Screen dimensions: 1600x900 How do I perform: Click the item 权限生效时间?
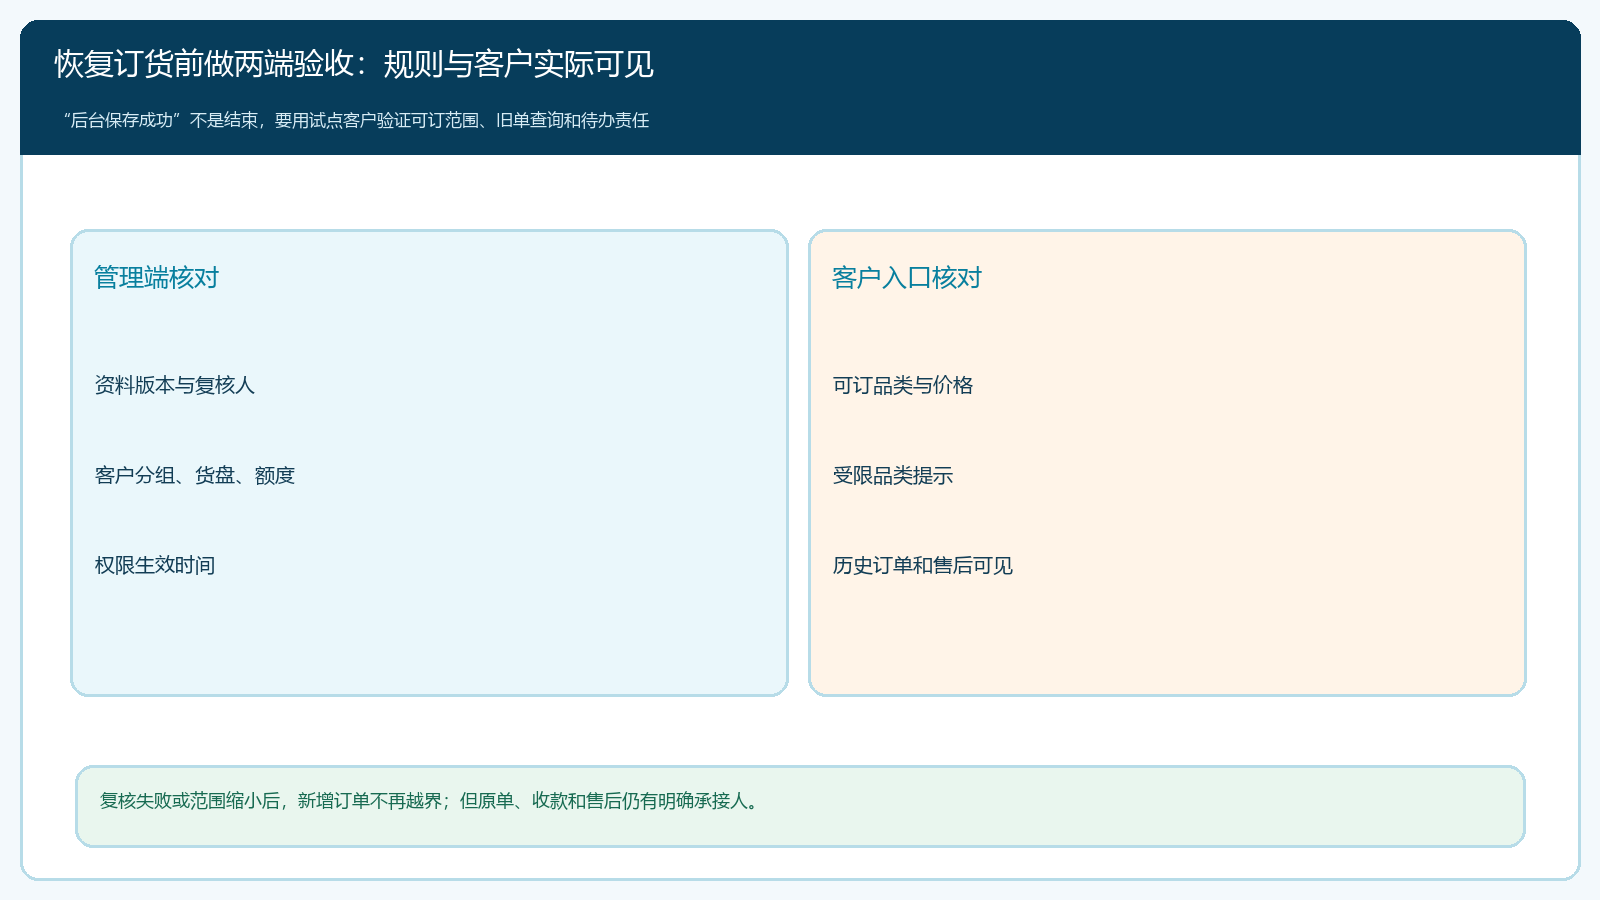155,565
